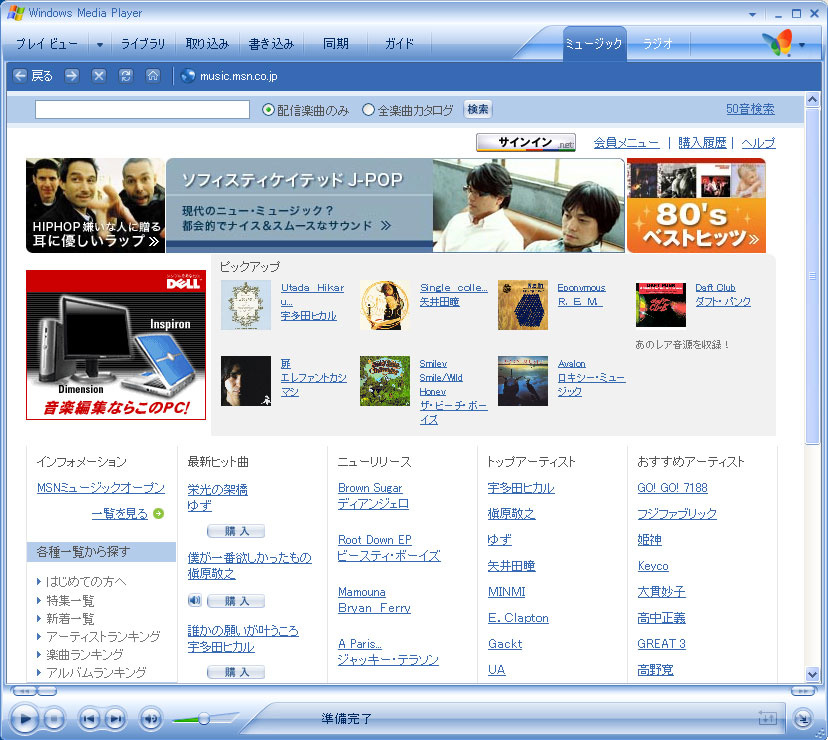Go to the home page icon
The width and height of the screenshot is (828, 740).
(153, 76)
